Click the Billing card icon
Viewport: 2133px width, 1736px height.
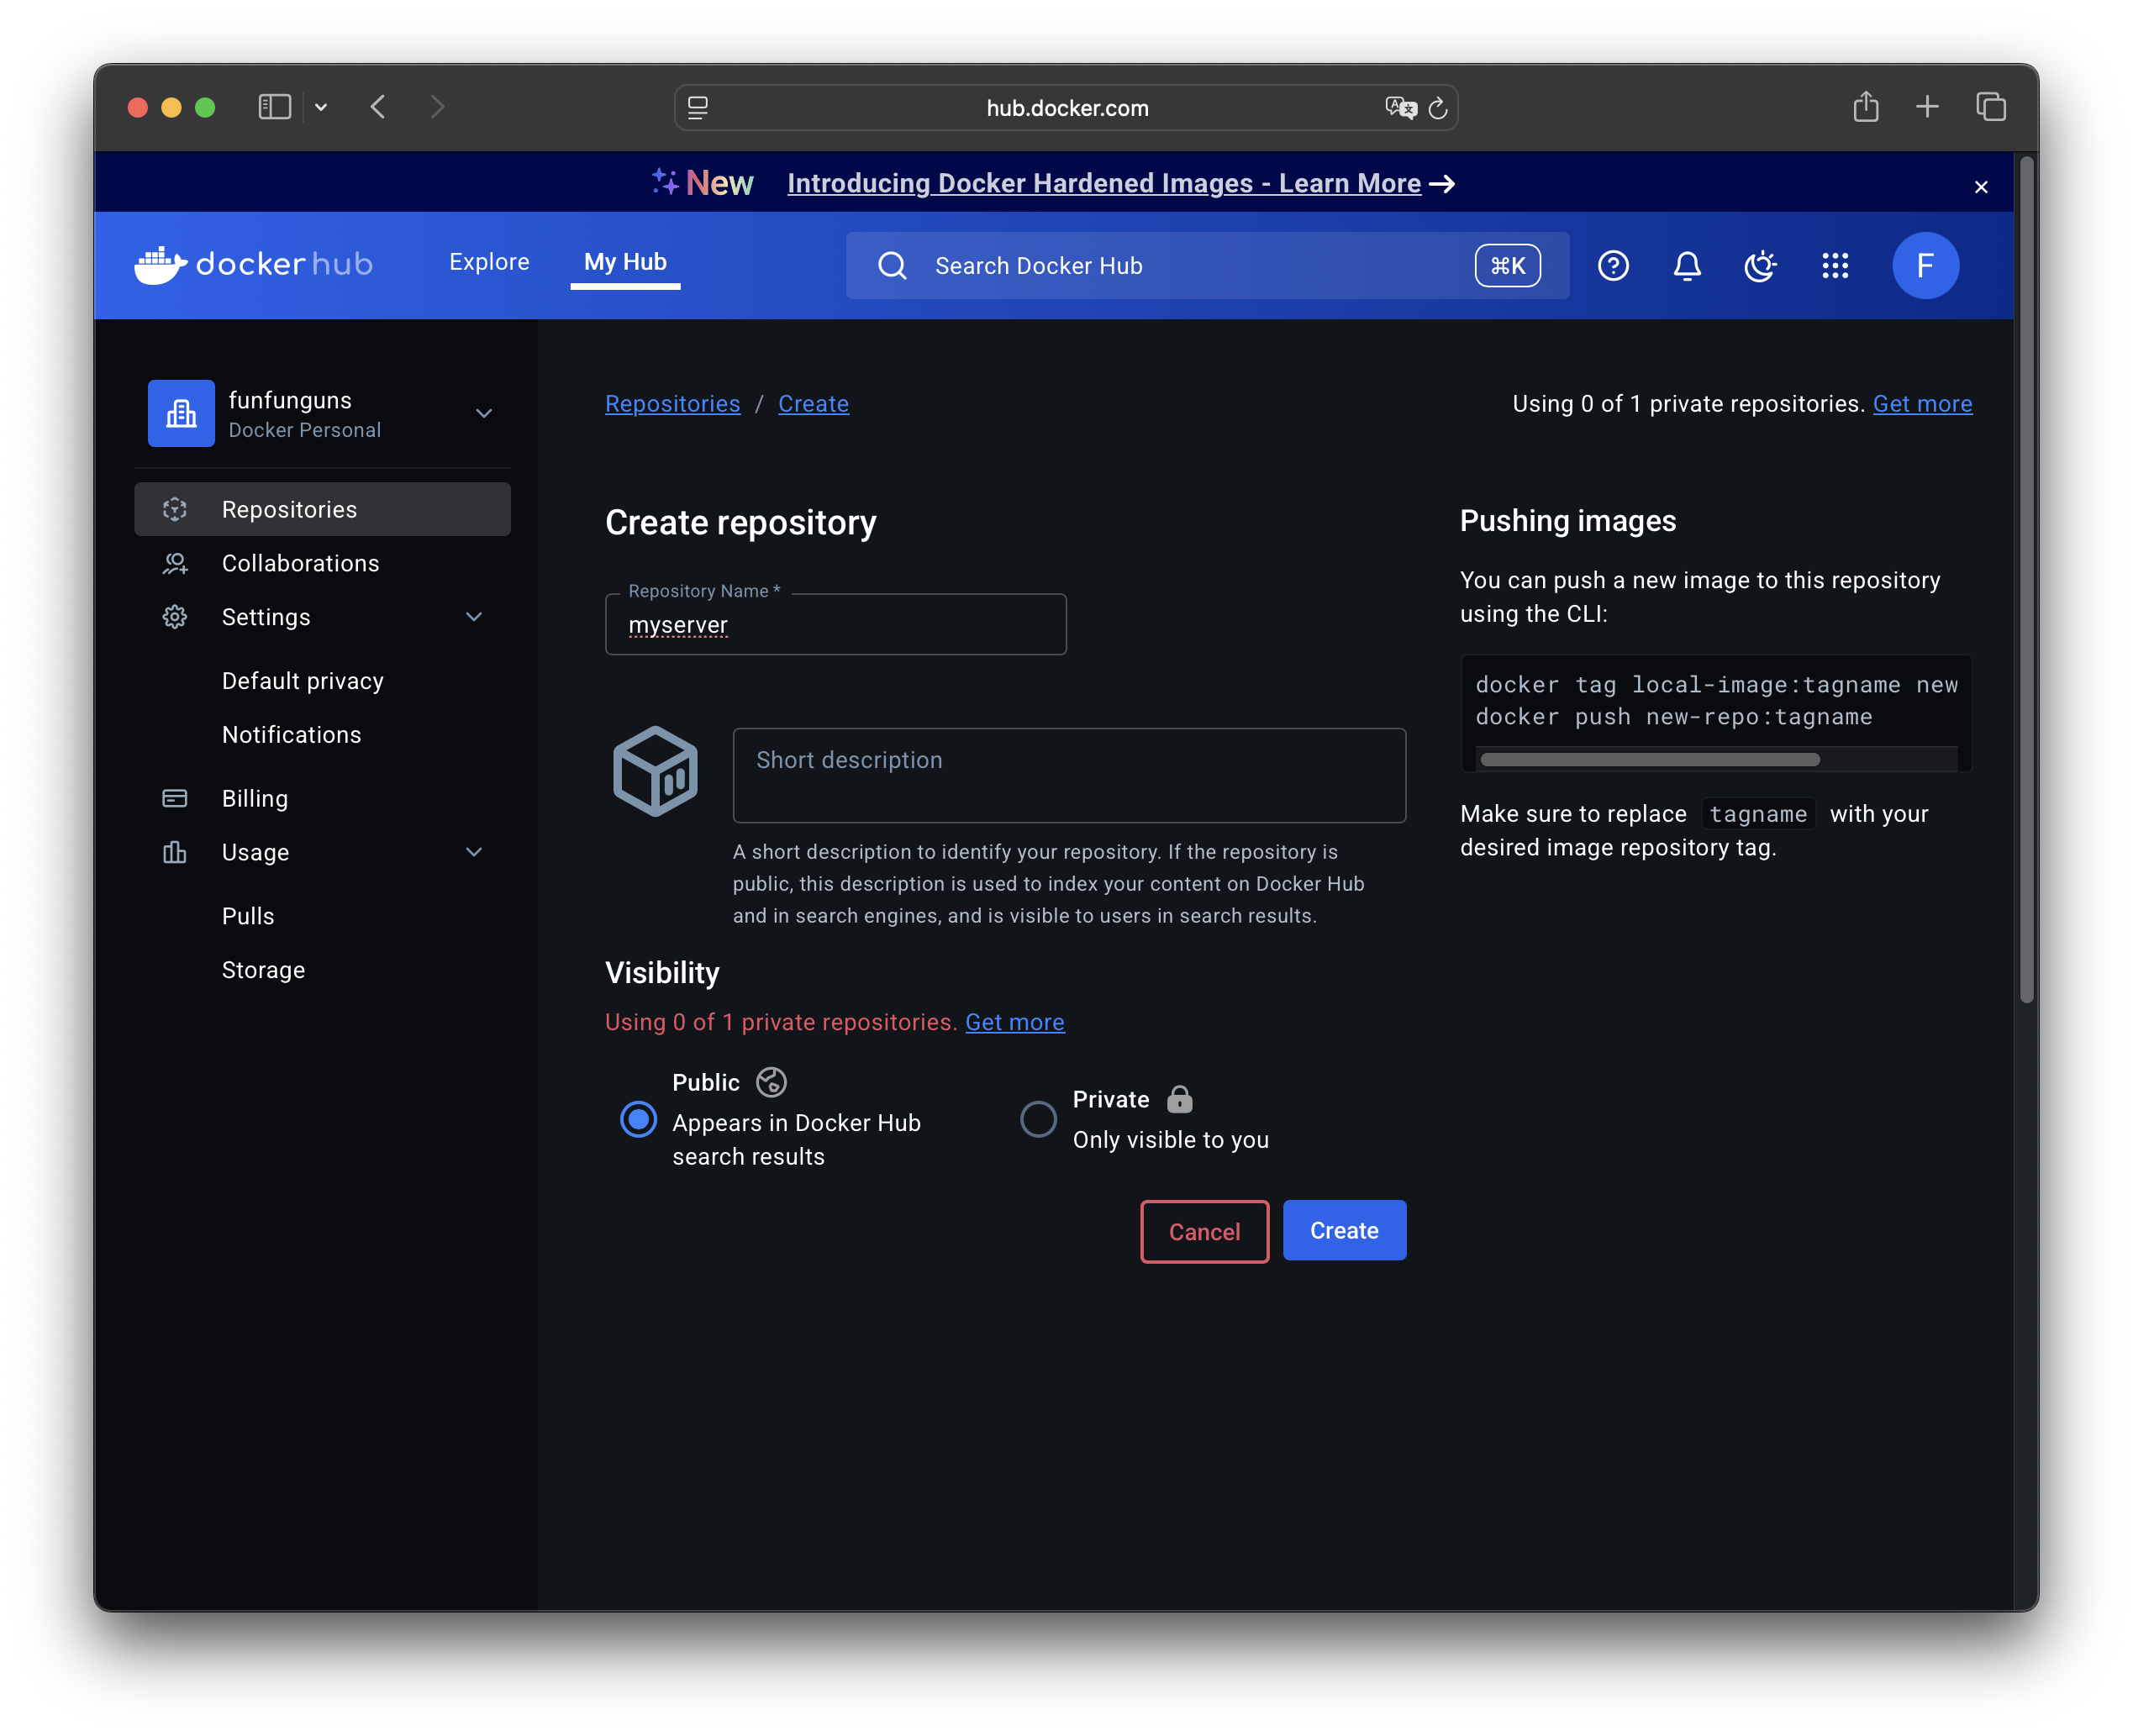175,798
